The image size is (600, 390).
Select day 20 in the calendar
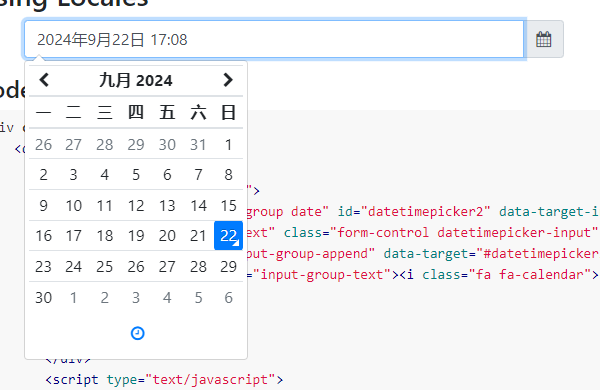[167, 236]
